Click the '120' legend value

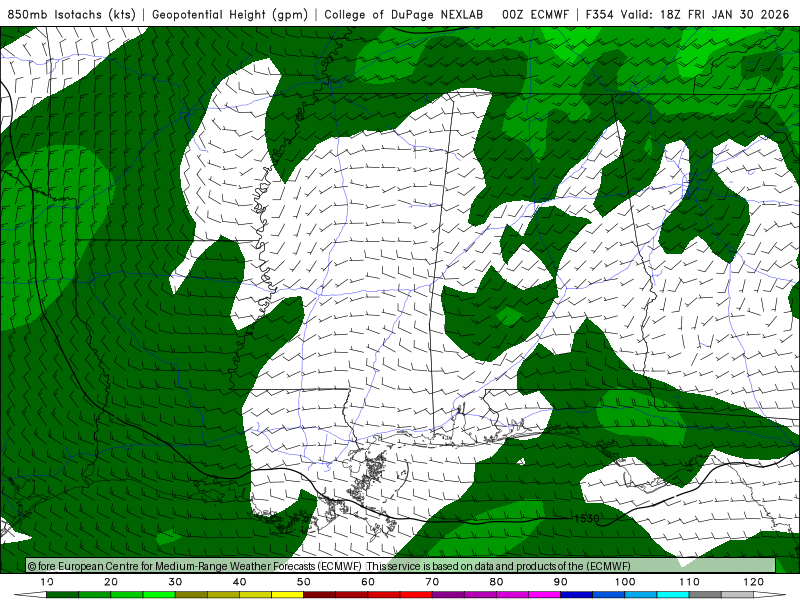coord(754,582)
